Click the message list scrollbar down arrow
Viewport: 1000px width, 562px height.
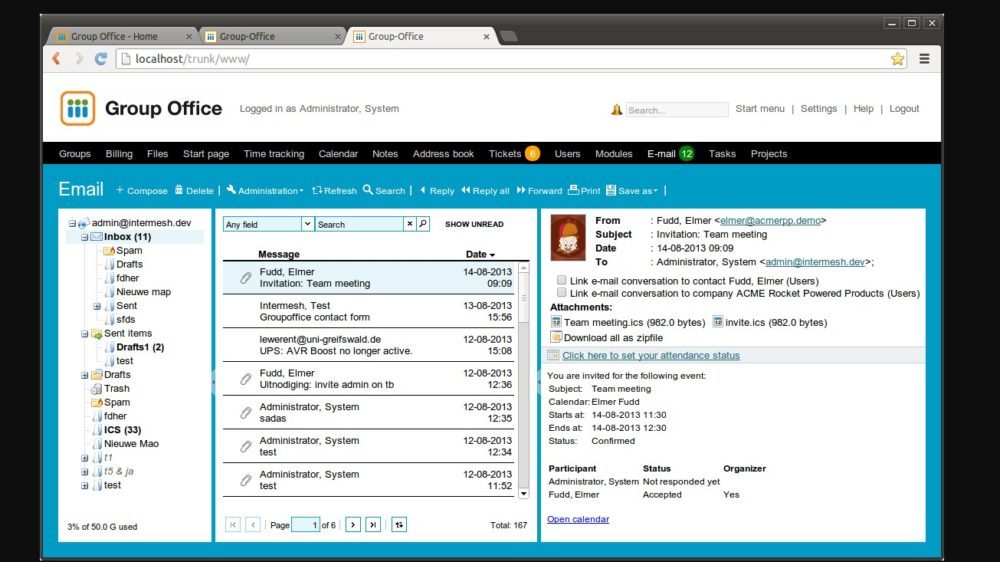click(523, 493)
